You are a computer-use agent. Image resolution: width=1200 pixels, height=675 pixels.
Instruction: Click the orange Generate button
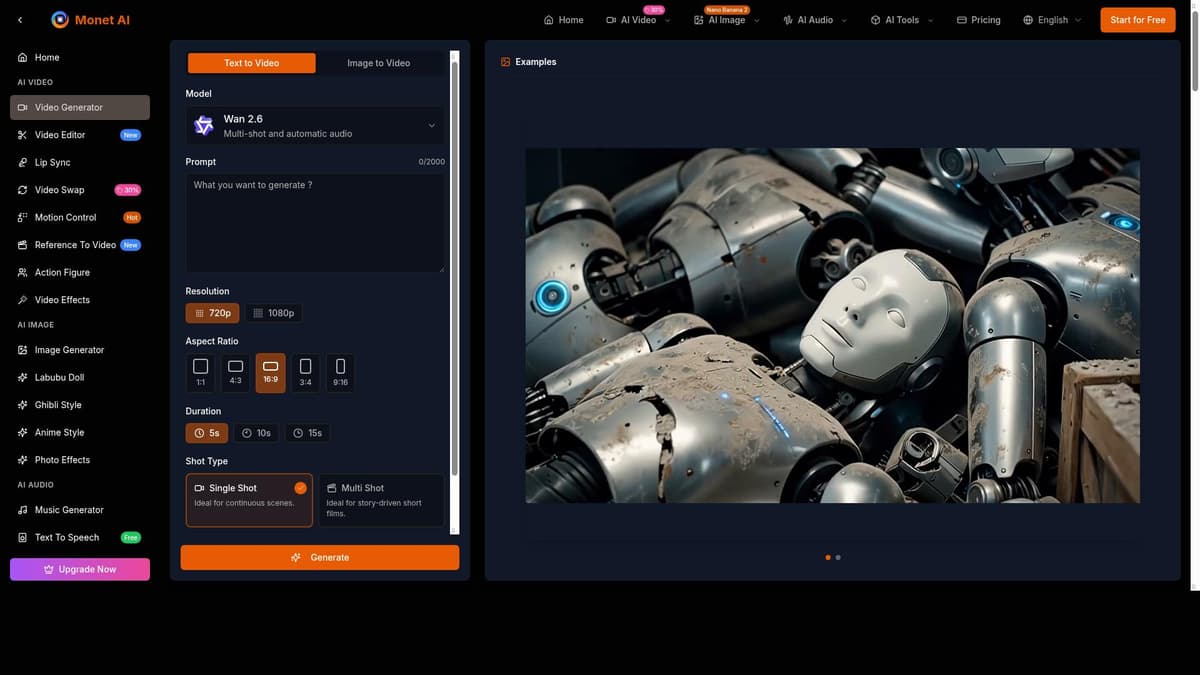tap(320, 558)
